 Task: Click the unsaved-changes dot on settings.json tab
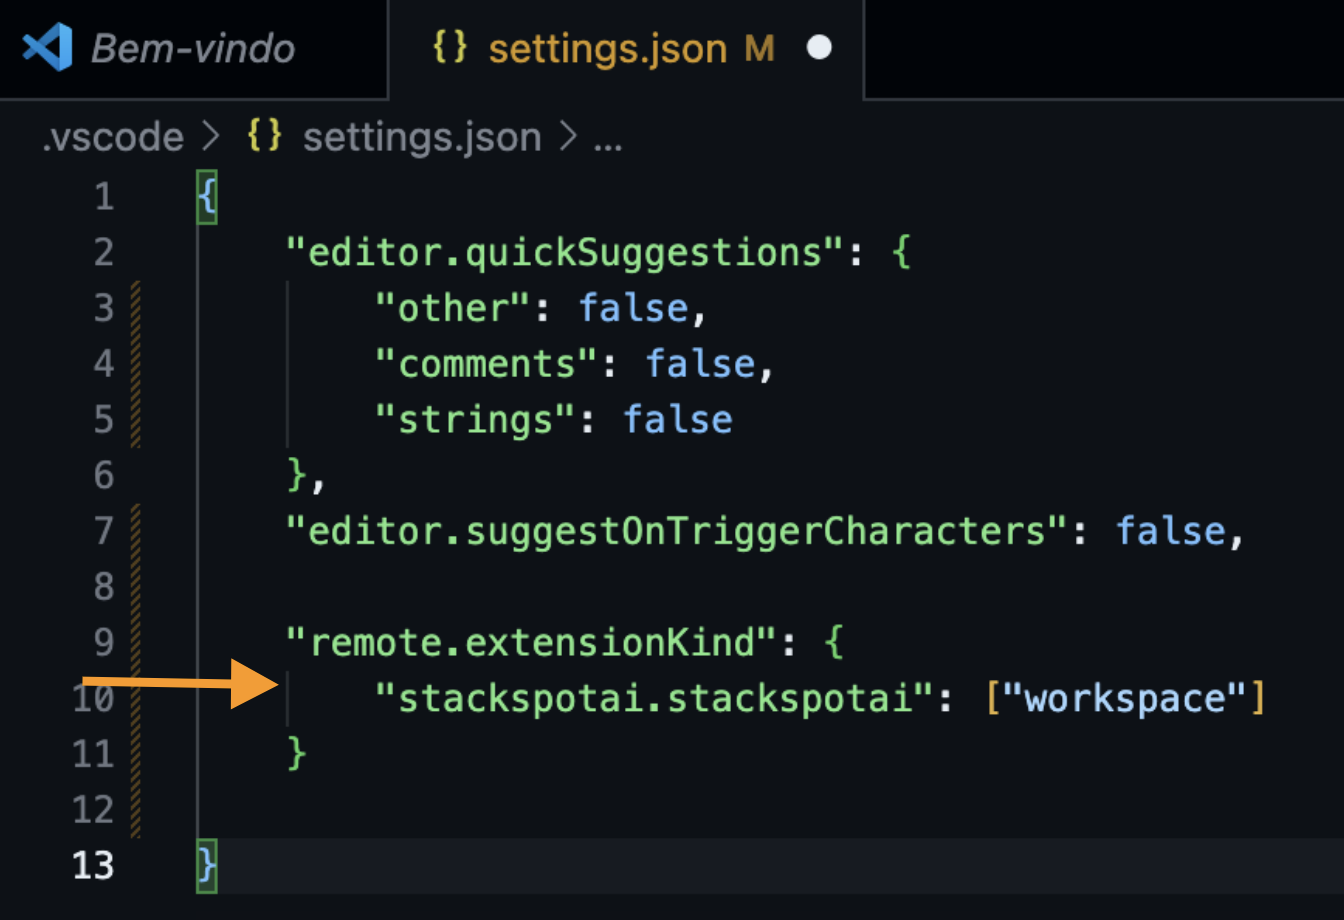(x=819, y=48)
